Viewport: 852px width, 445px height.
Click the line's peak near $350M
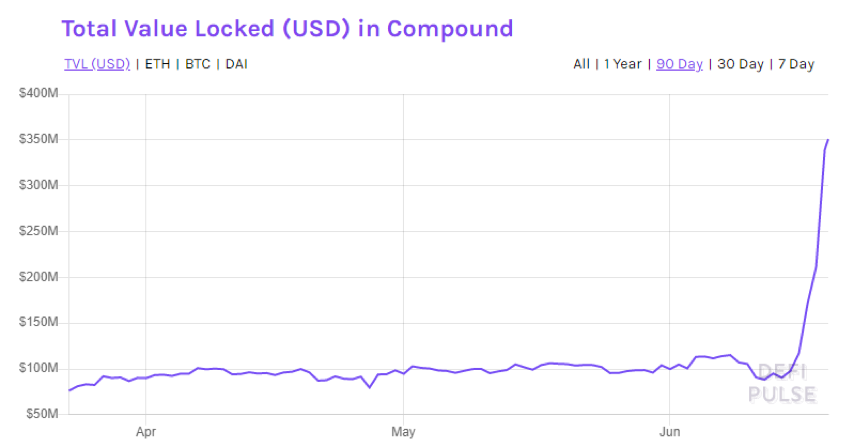(x=829, y=140)
